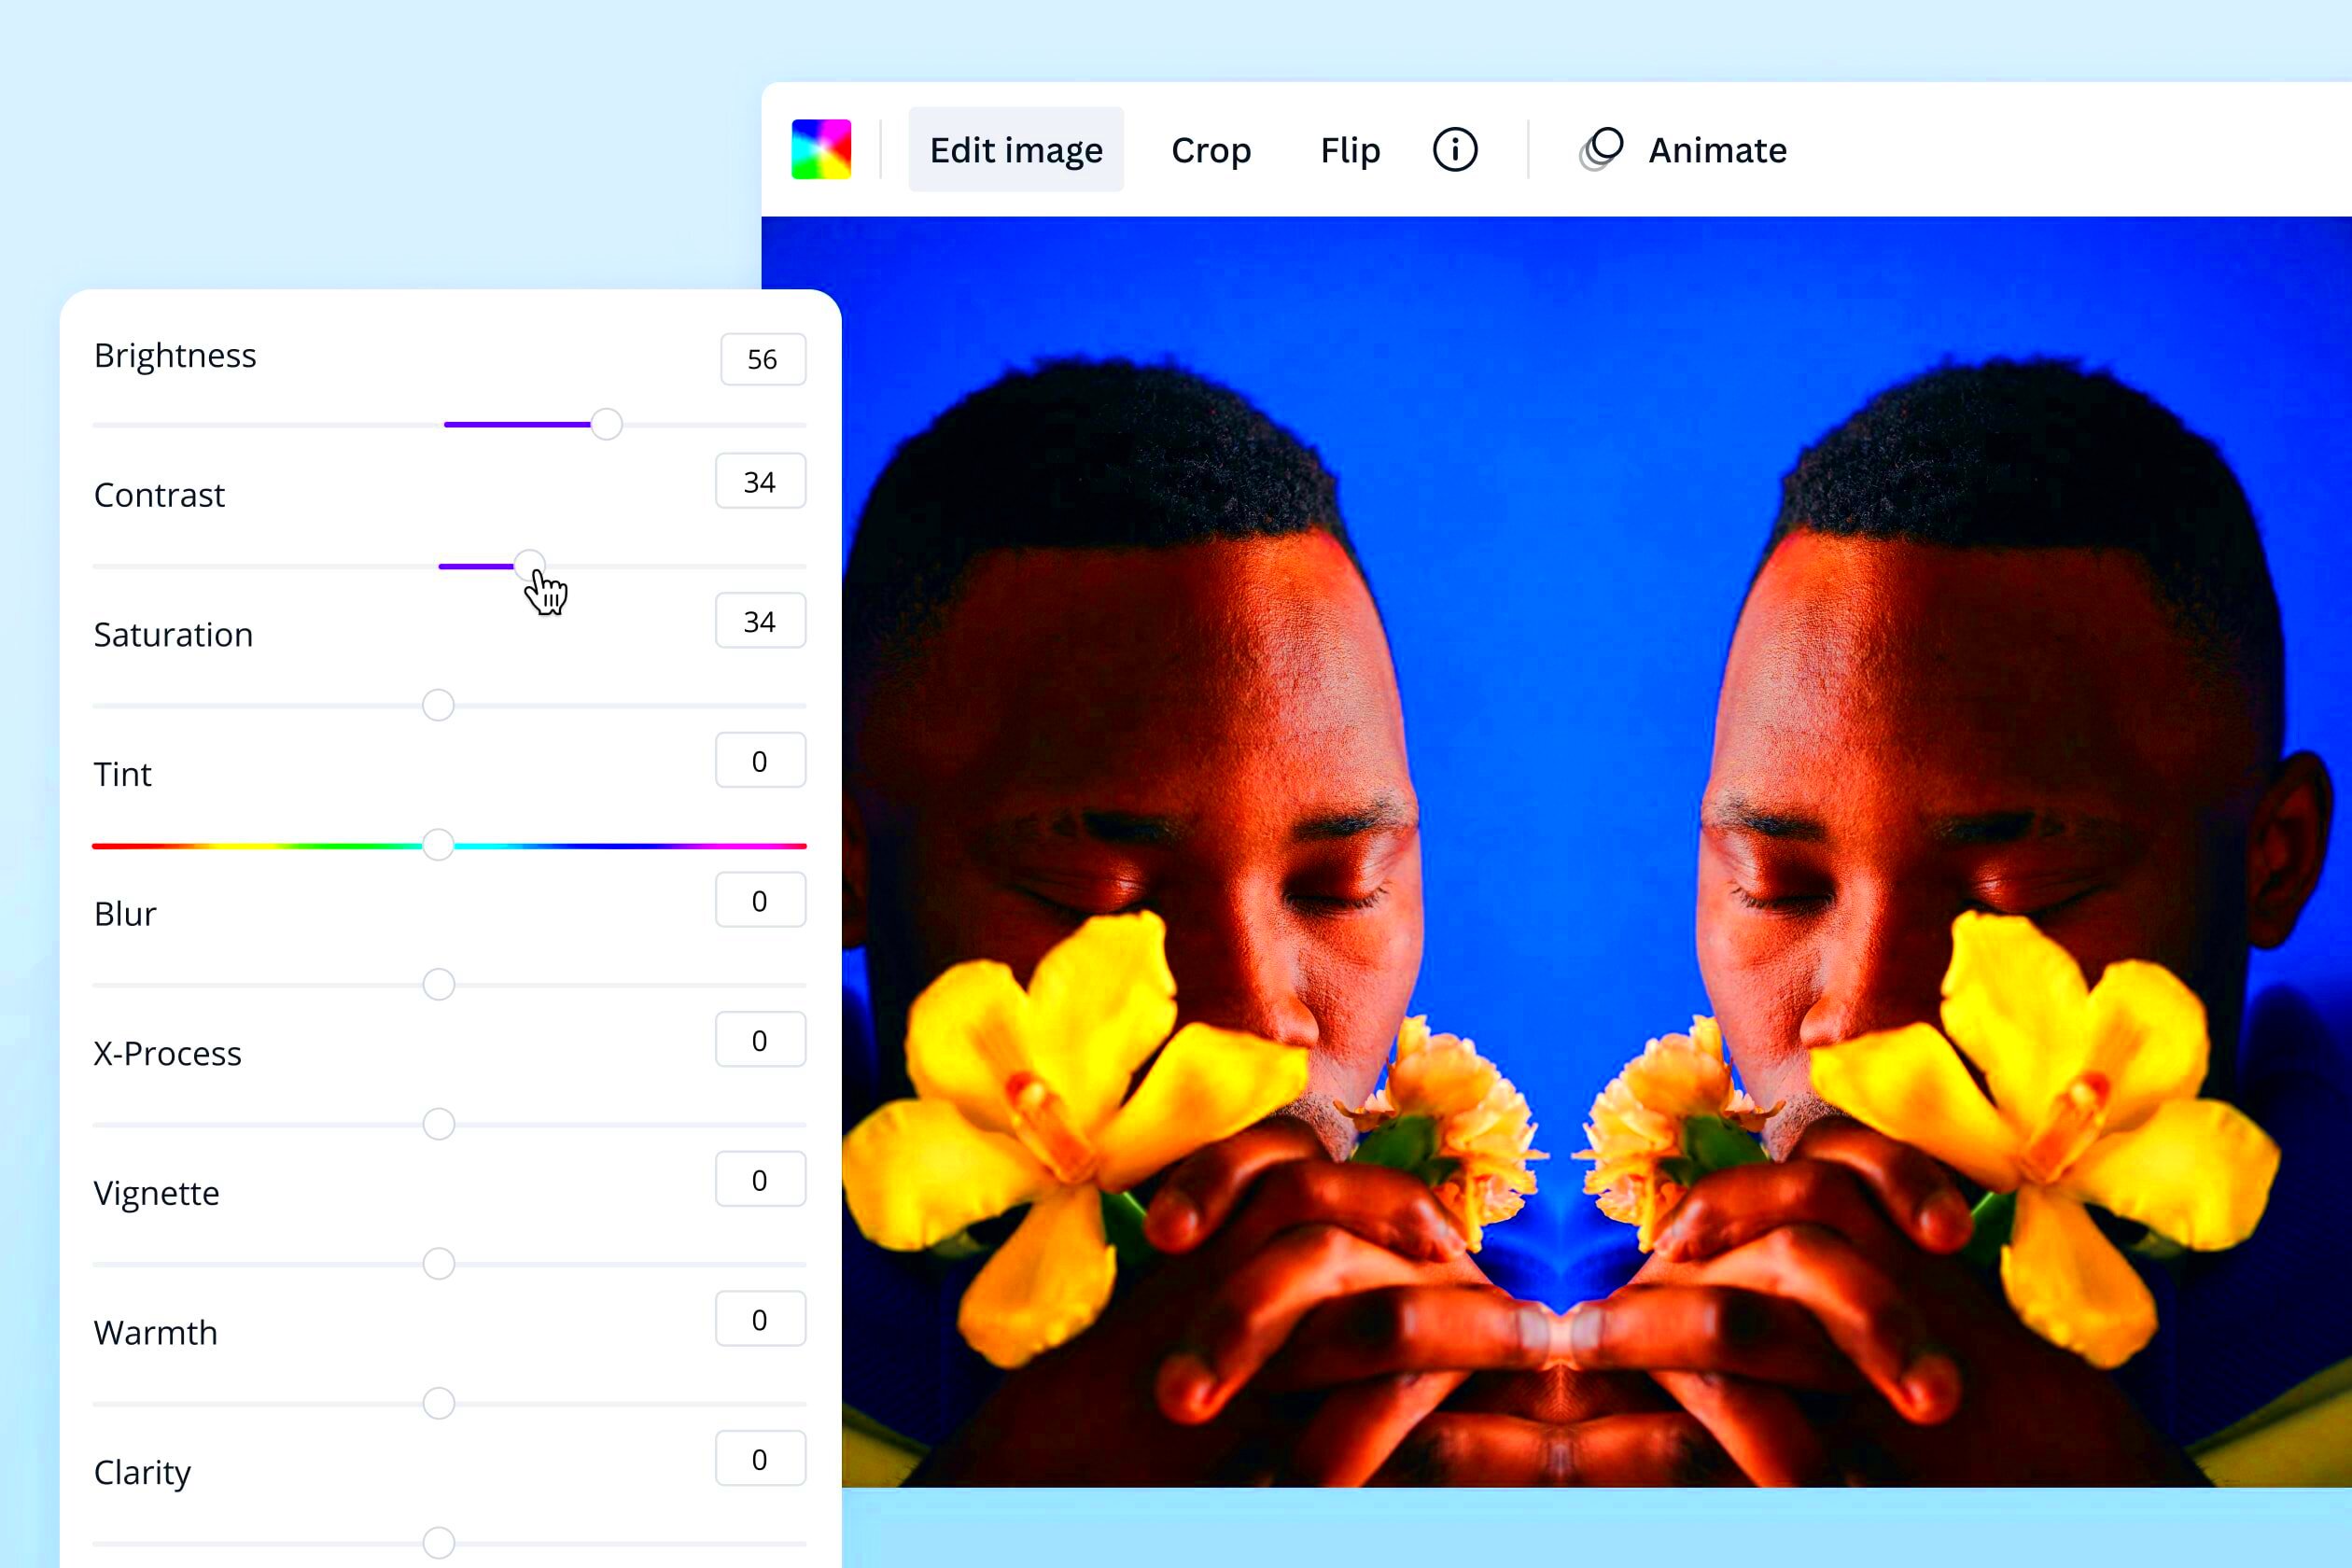Switch to the Crop tab
The image size is (2352, 1568).
pyautogui.click(x=1212, y=150)
